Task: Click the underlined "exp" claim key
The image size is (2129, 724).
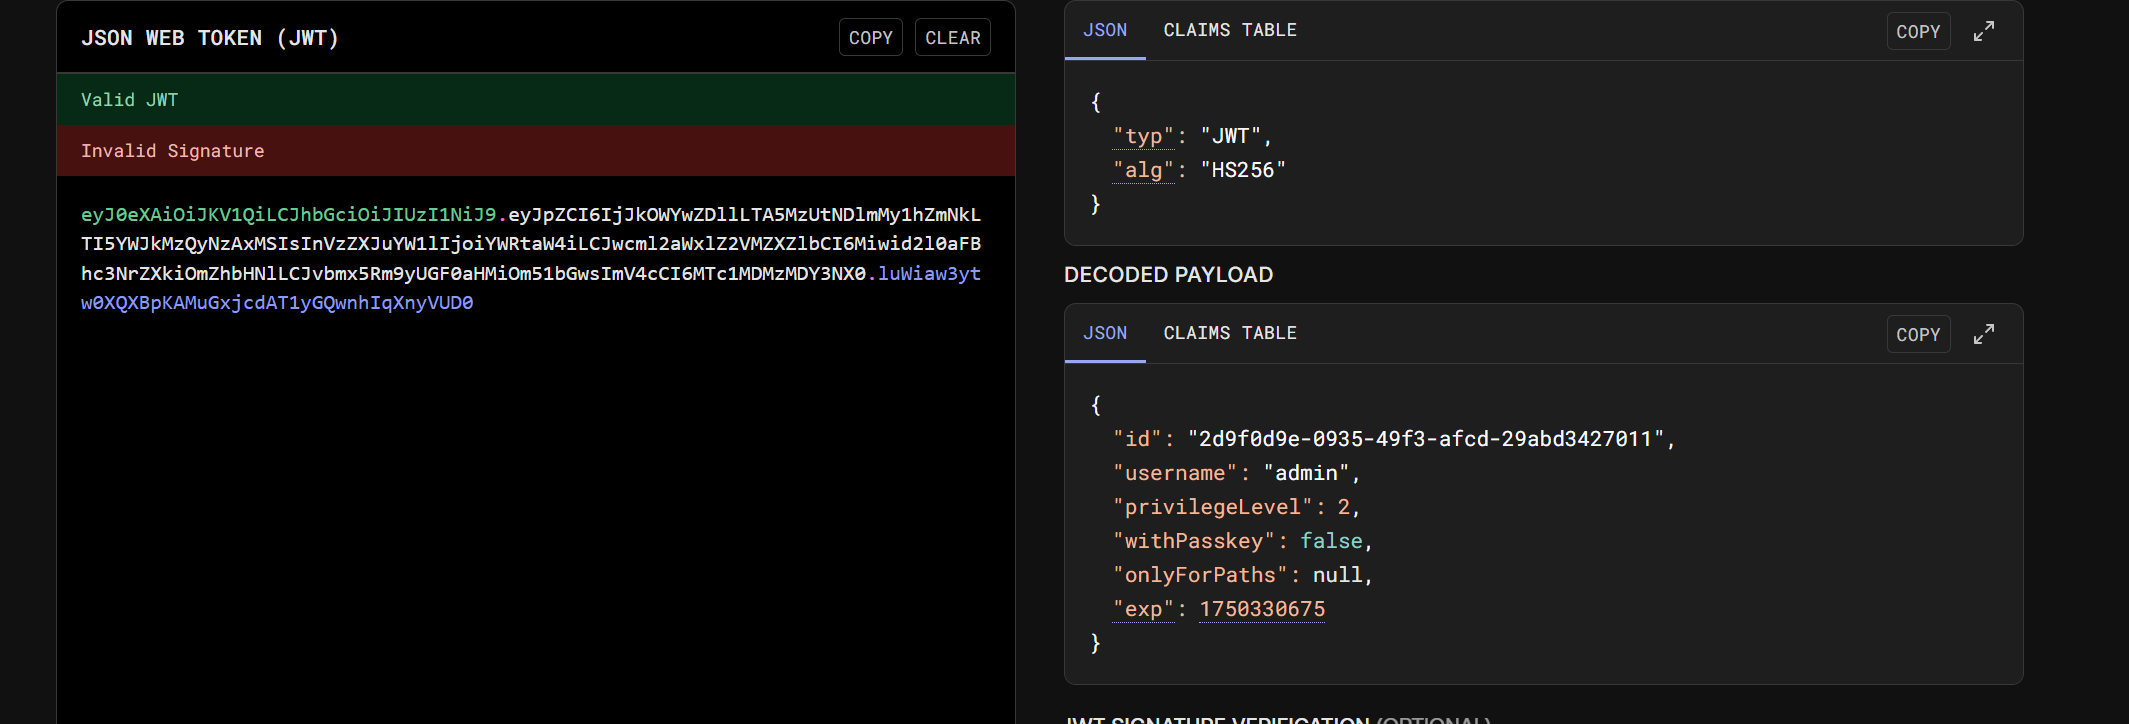Action: tap(1143, 609)
